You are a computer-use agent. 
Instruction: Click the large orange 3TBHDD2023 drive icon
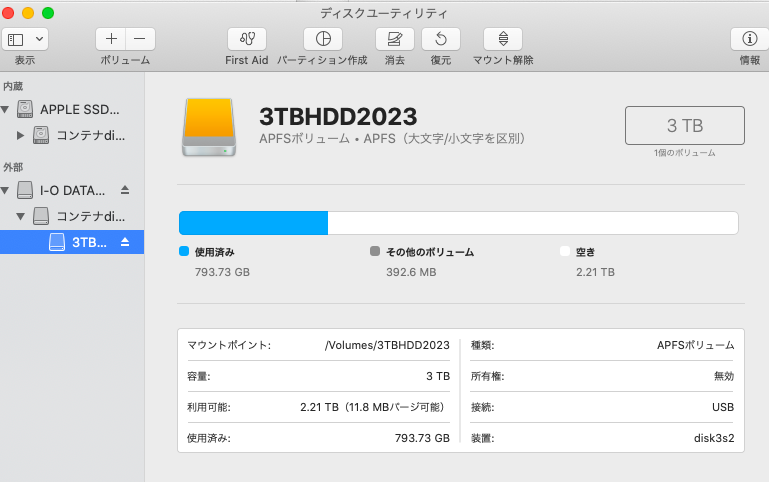coord(209,127)
